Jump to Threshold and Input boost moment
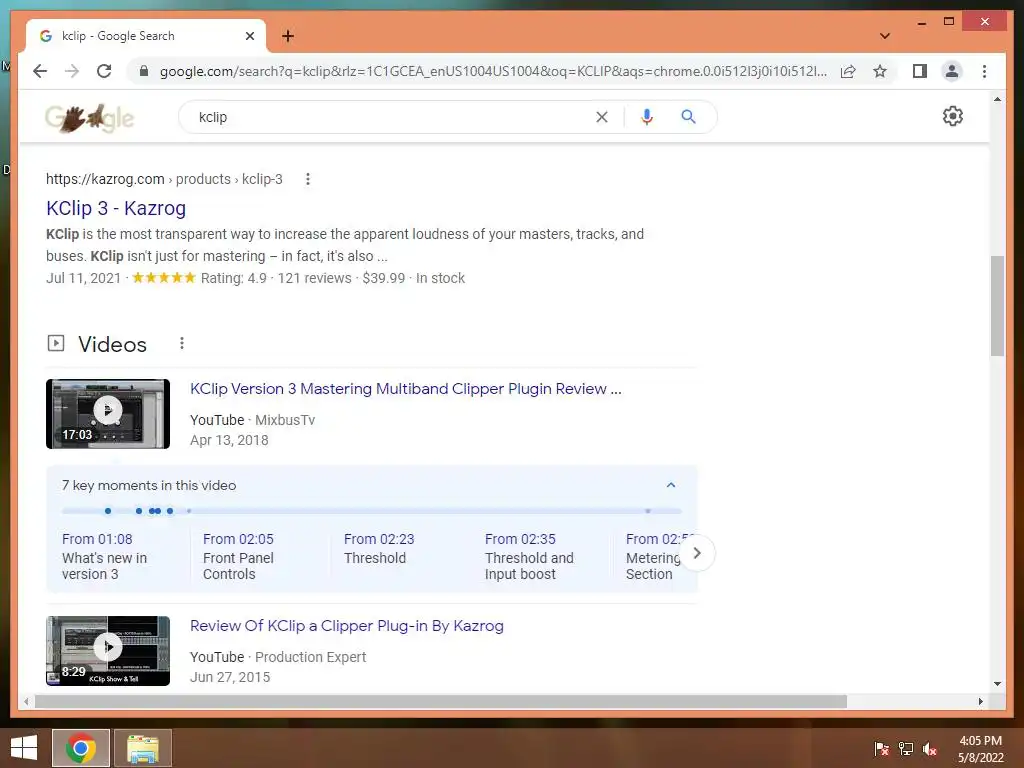The image size is (1024, 768). pyautogui.click(x=529, y=556)
